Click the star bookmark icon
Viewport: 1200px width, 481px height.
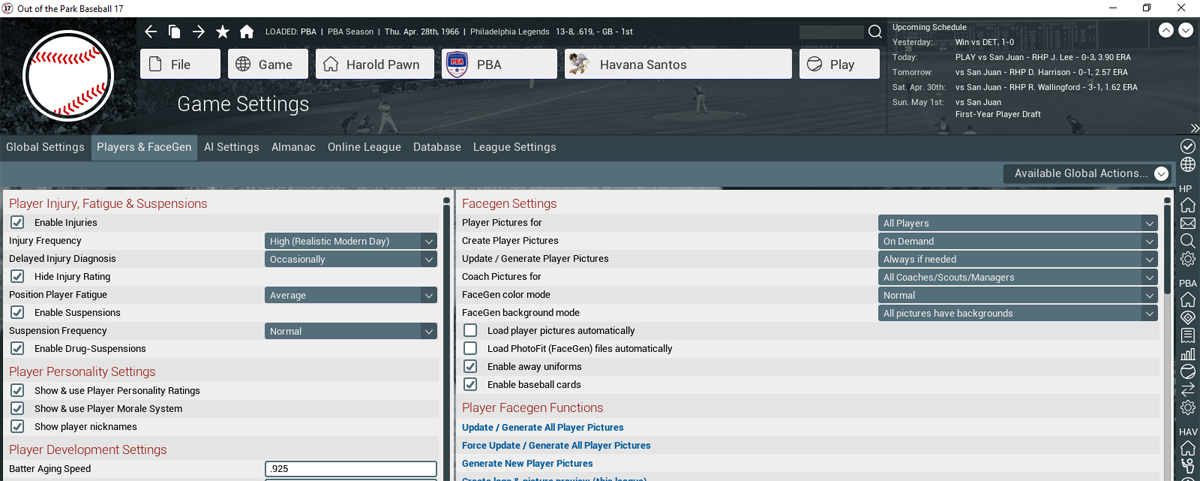223,32
